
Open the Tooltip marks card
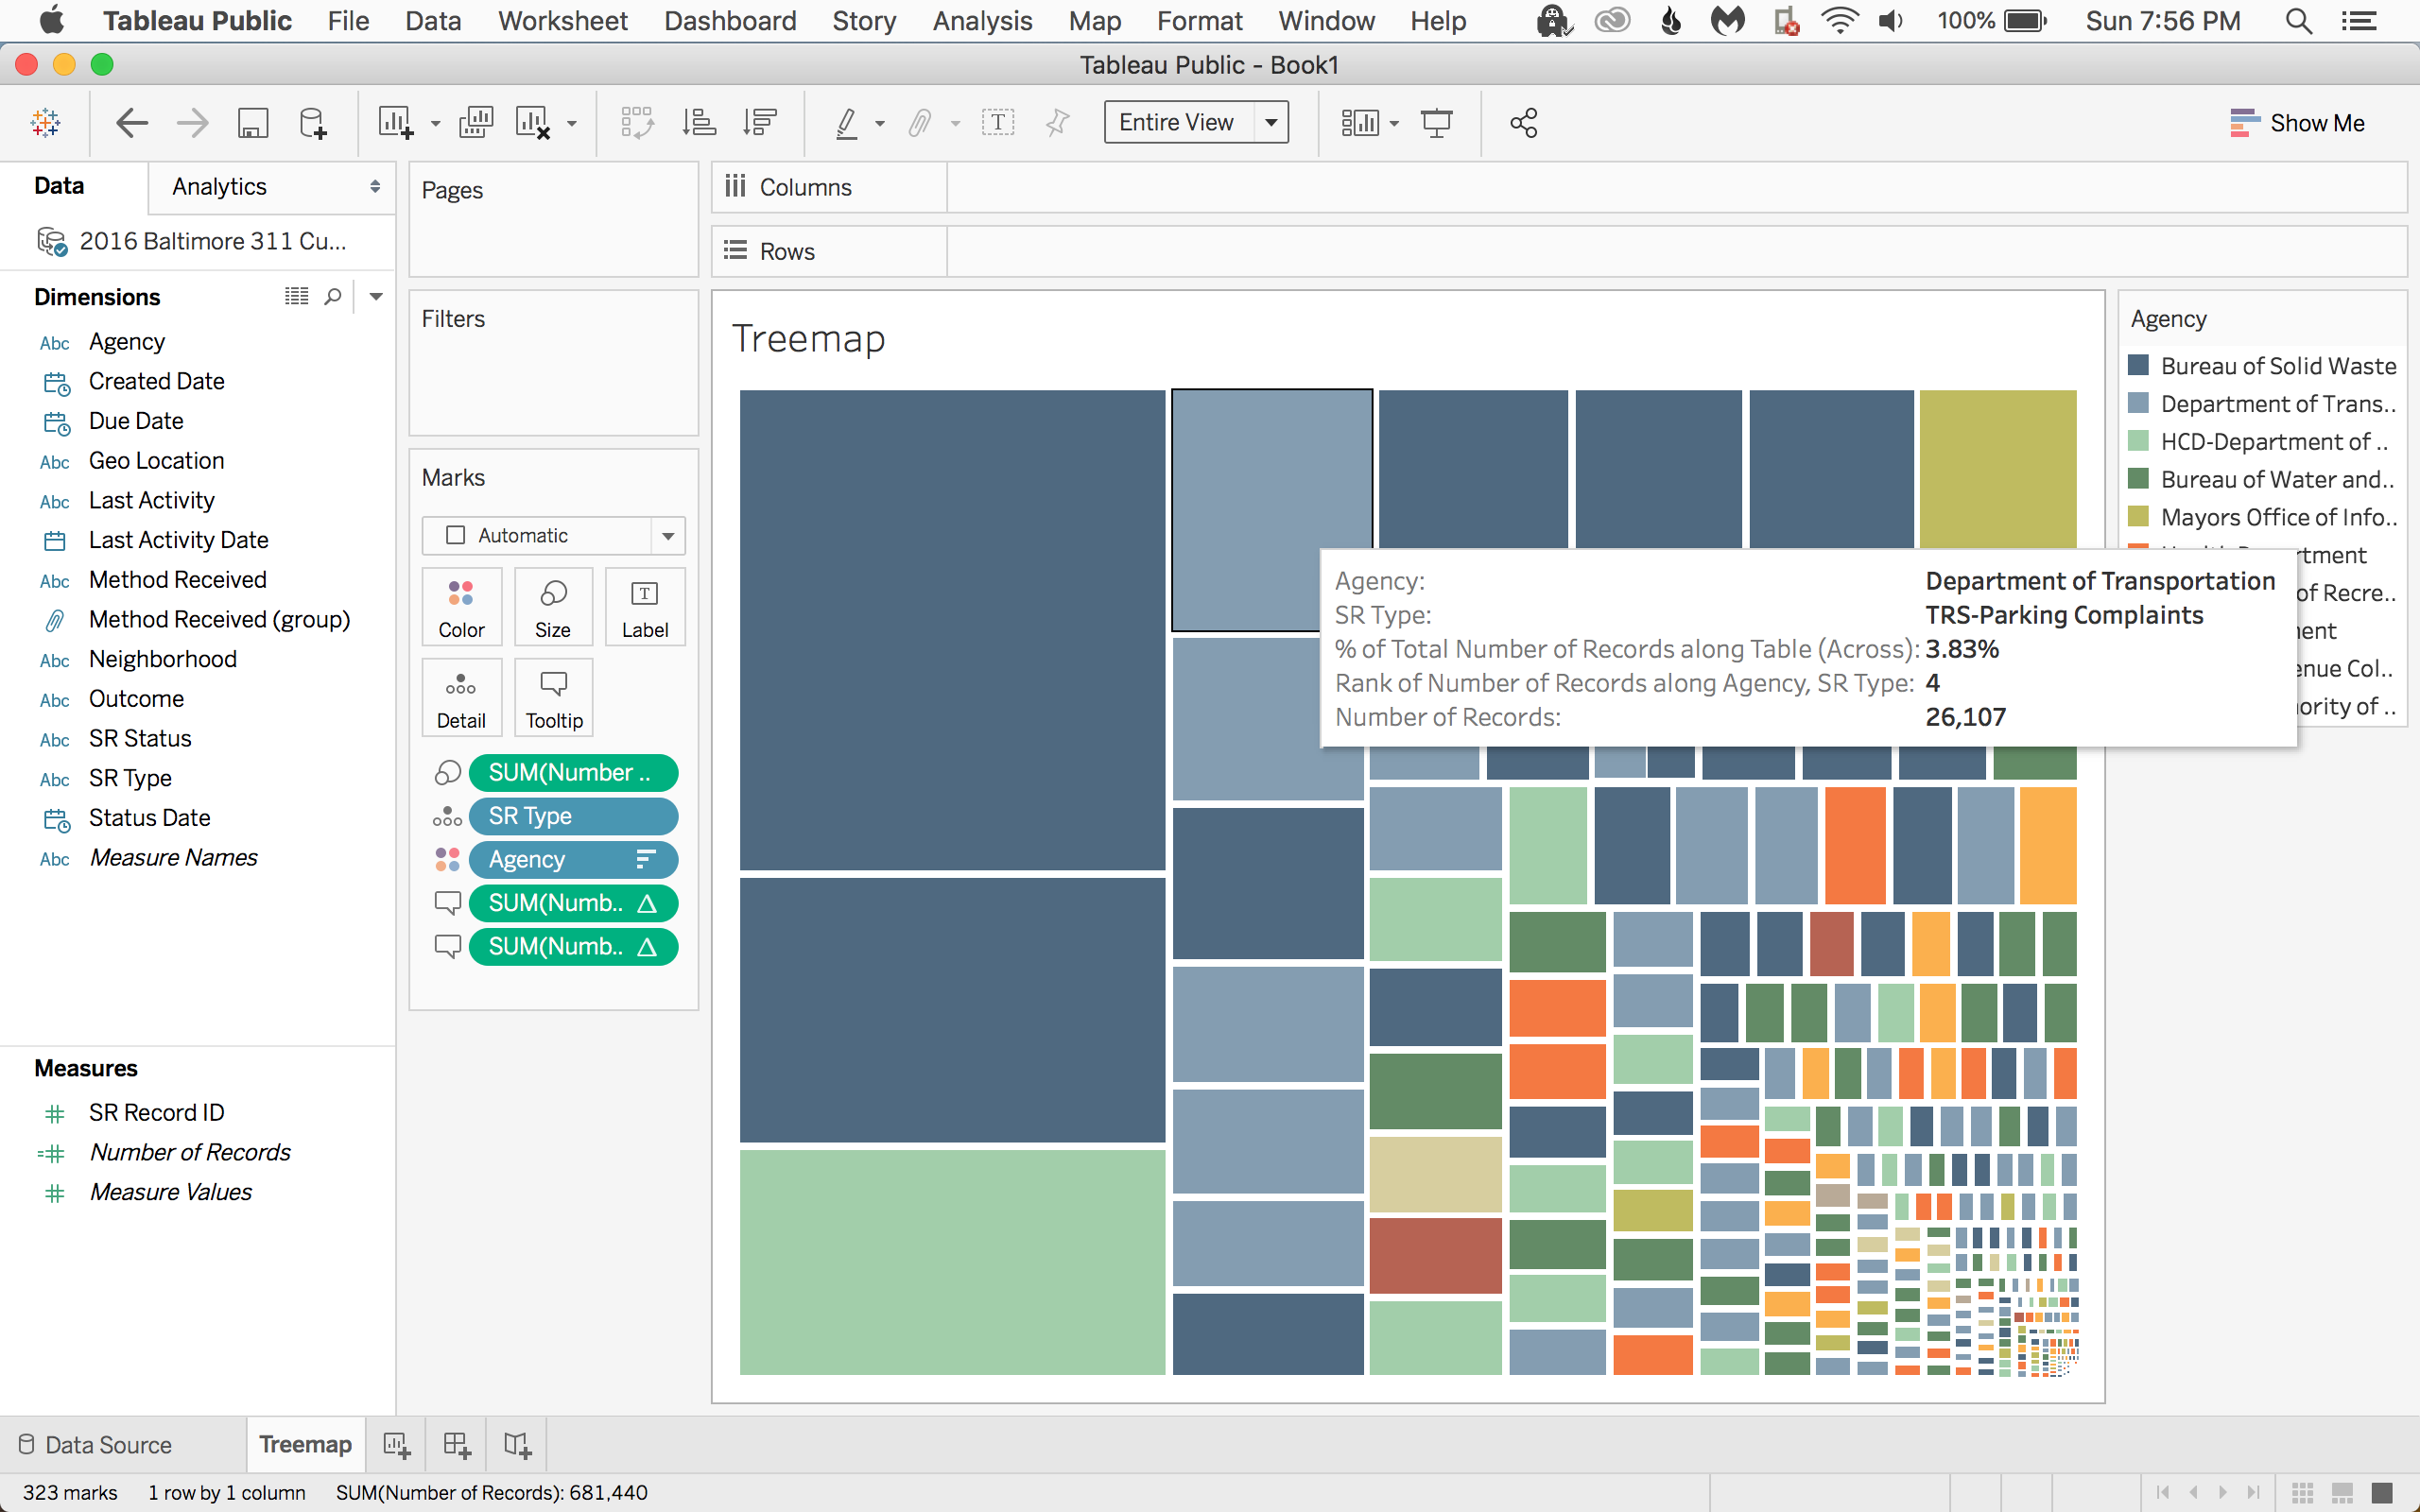[553, 698]
